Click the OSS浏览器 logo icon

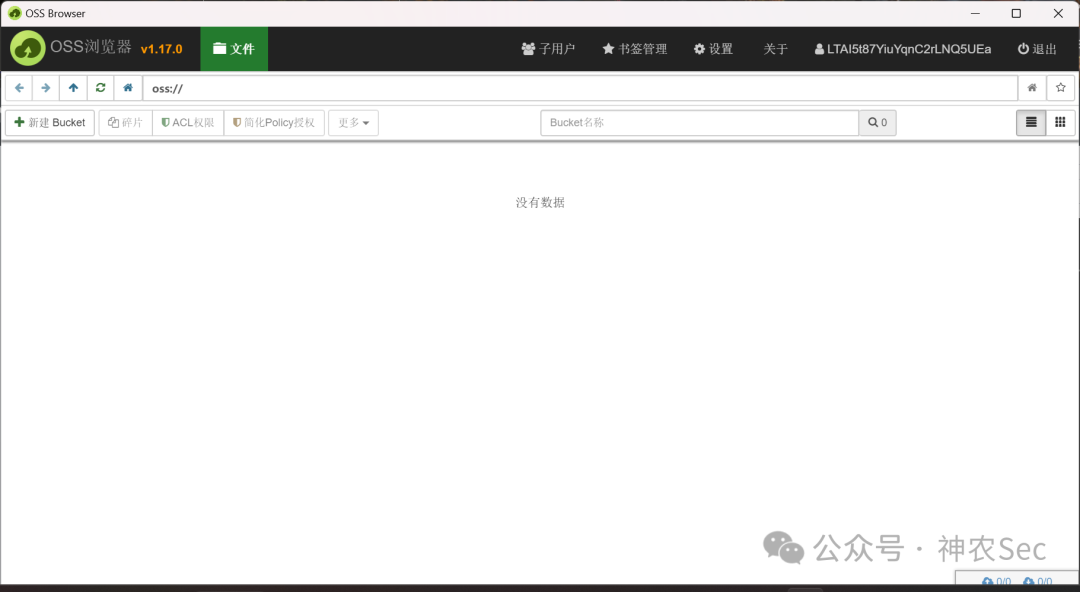28,48
